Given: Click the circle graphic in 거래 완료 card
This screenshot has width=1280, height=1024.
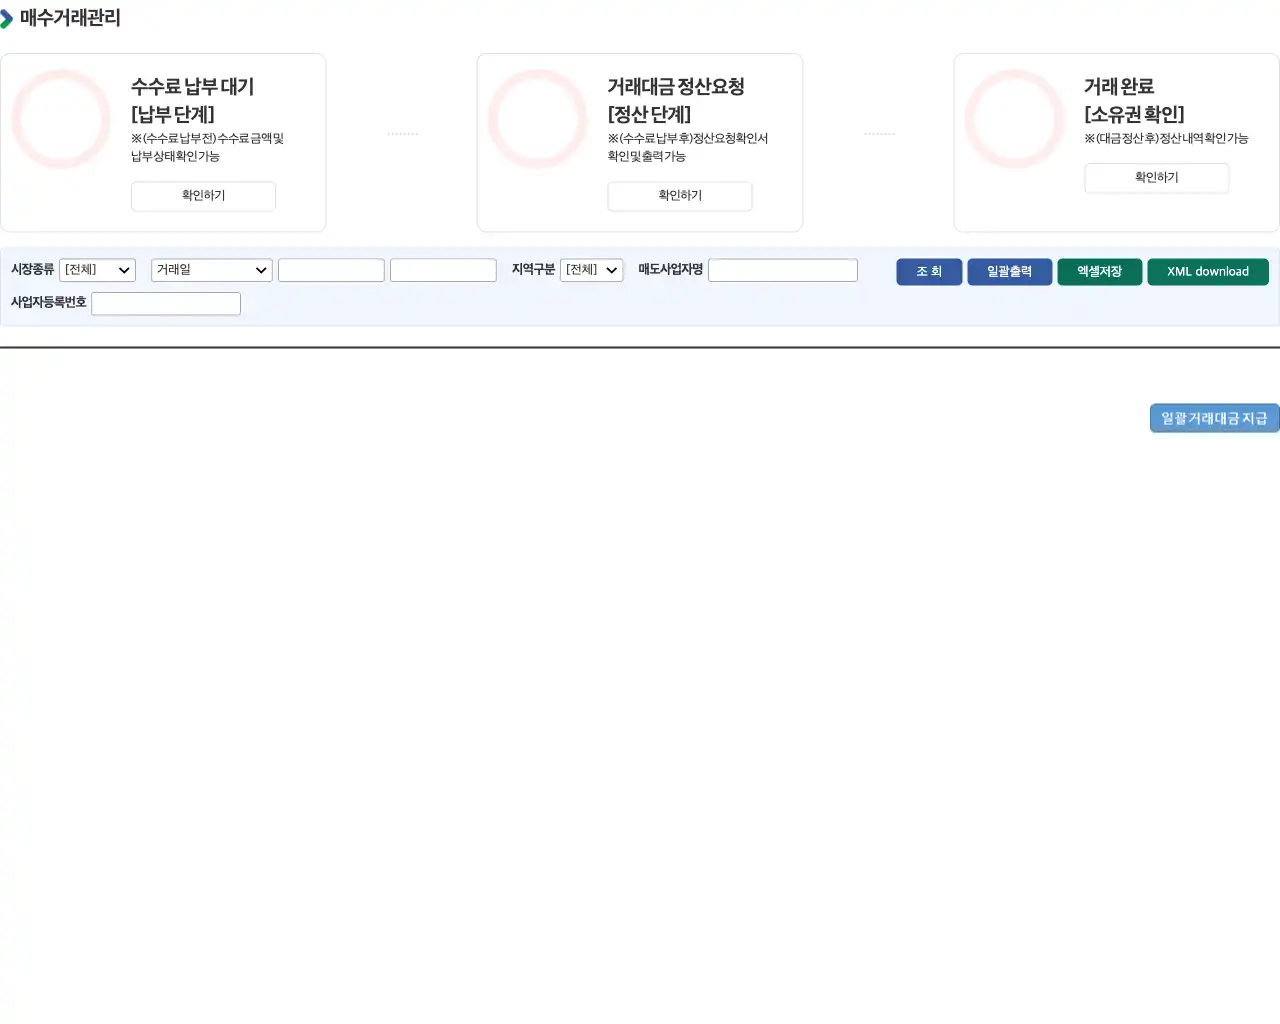Looking at the screenshot, I should point(1015,119).
